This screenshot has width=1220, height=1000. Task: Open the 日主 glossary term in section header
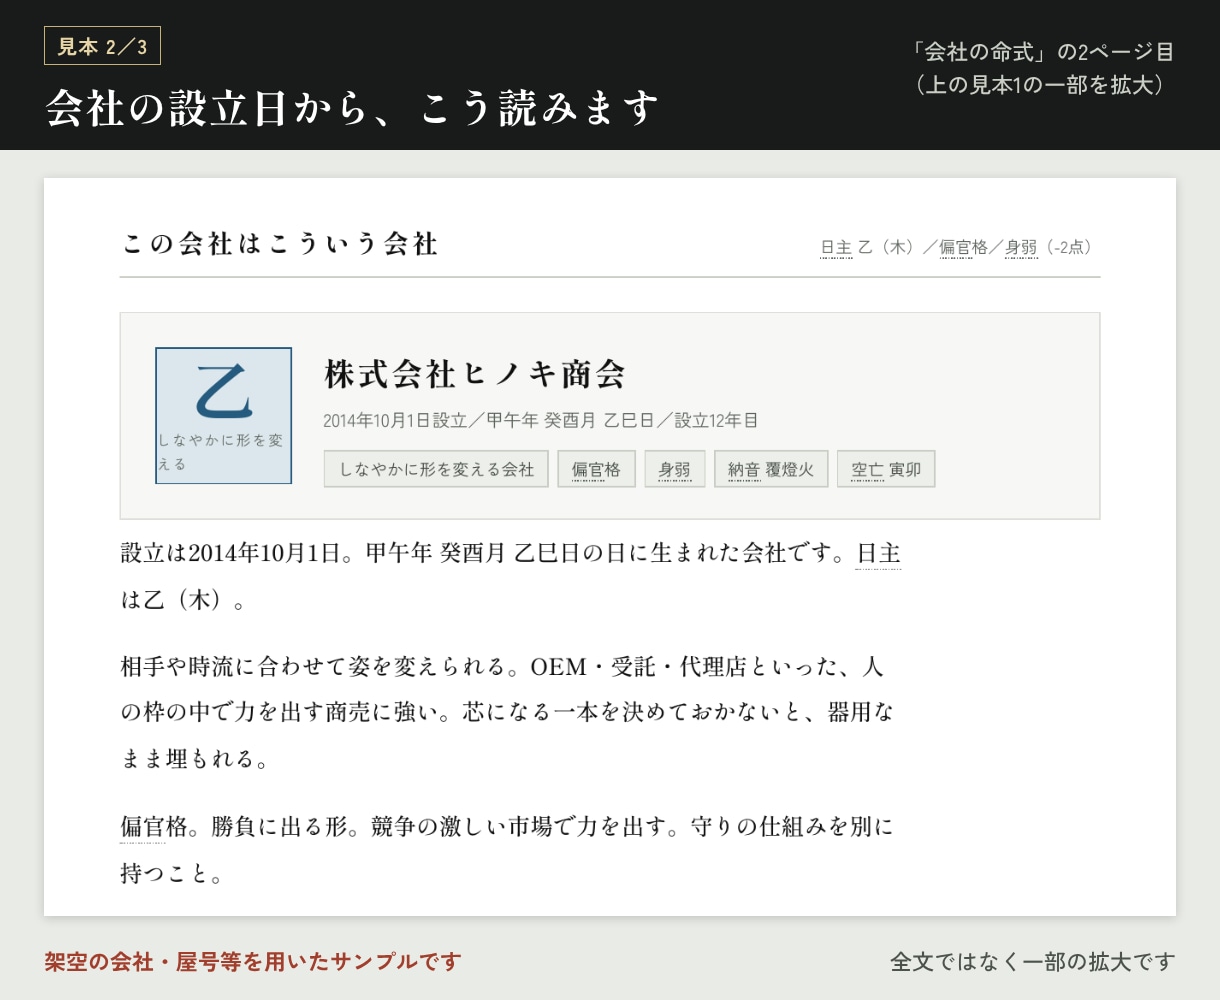point(836,247)
